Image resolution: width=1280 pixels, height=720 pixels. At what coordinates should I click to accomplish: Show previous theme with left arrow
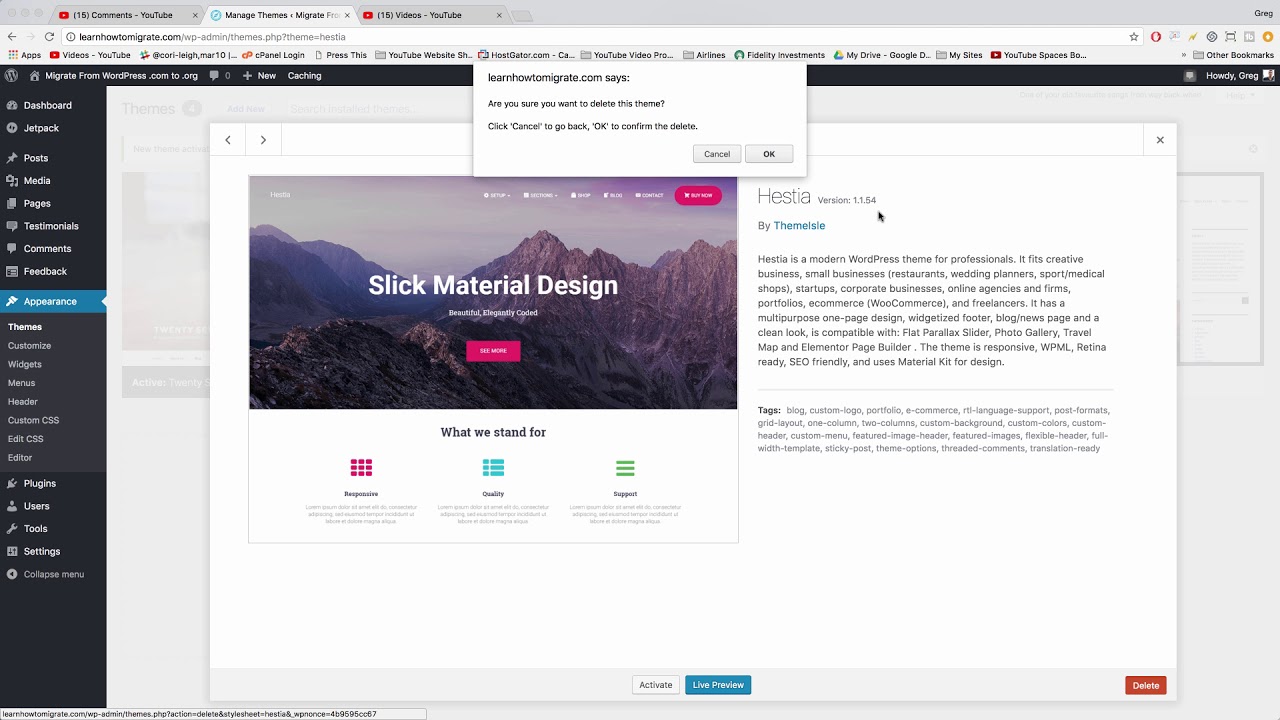click(228, 140)
